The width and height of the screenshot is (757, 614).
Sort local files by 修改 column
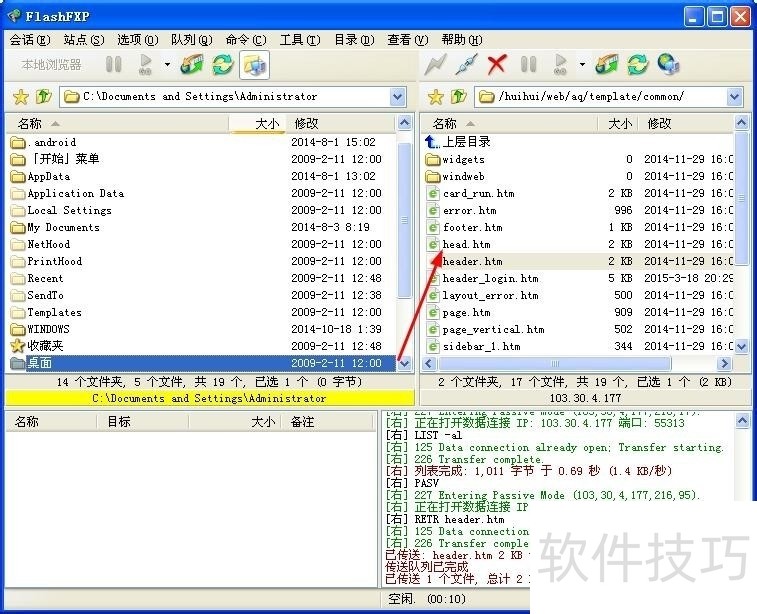point(341,124)
